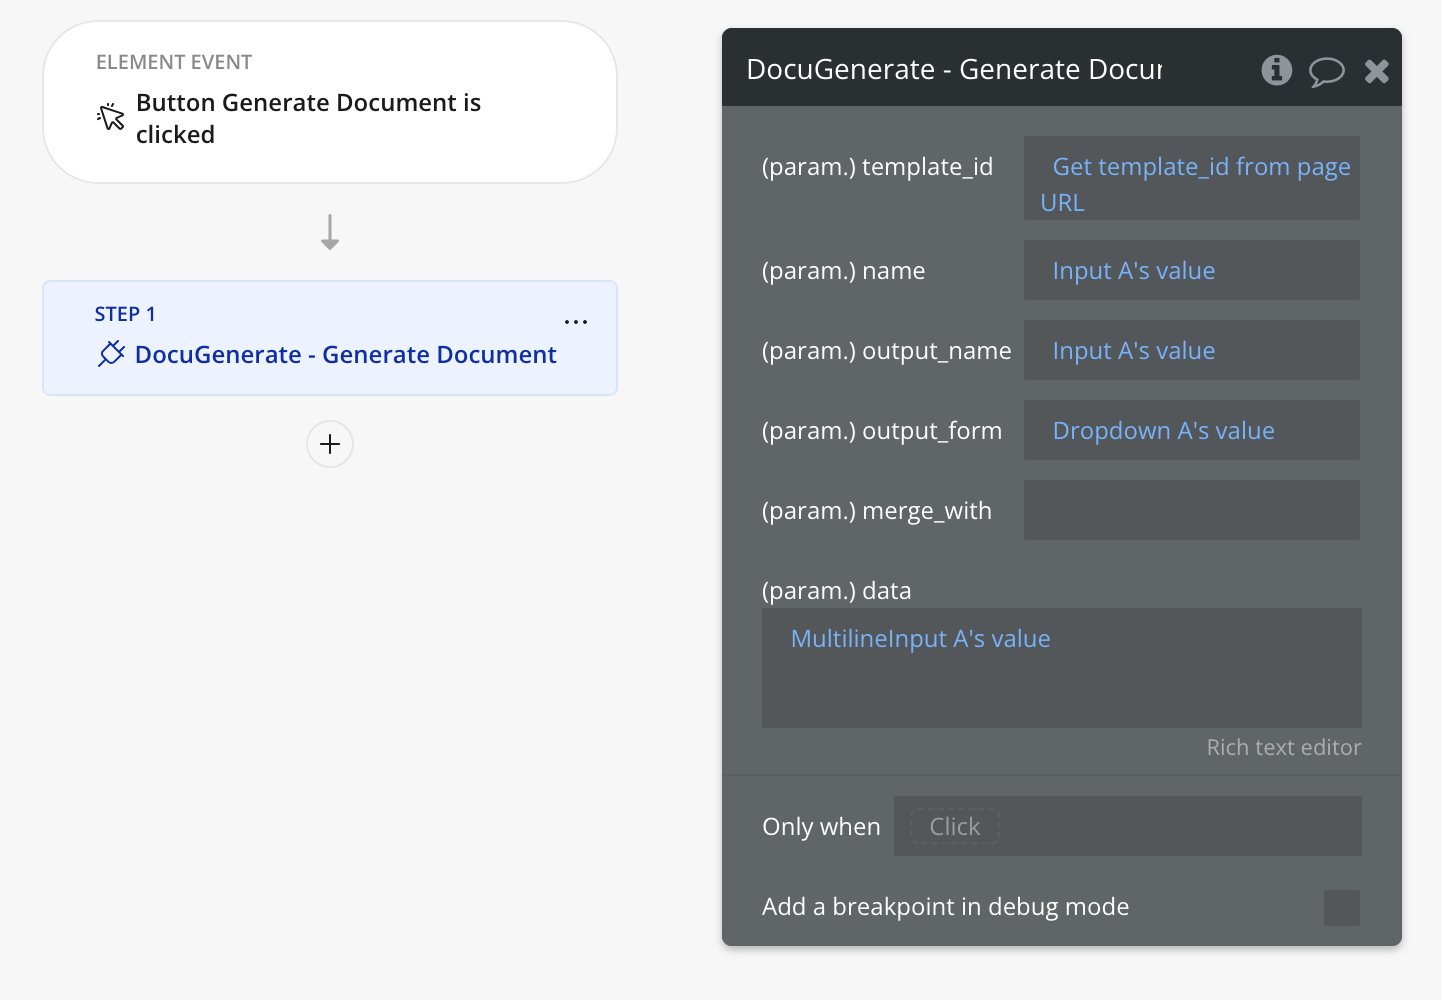The width and height of the screenshot is (1442, 1000).
Task: Click the (param.) template_id label
Action: tap(877, 167)
